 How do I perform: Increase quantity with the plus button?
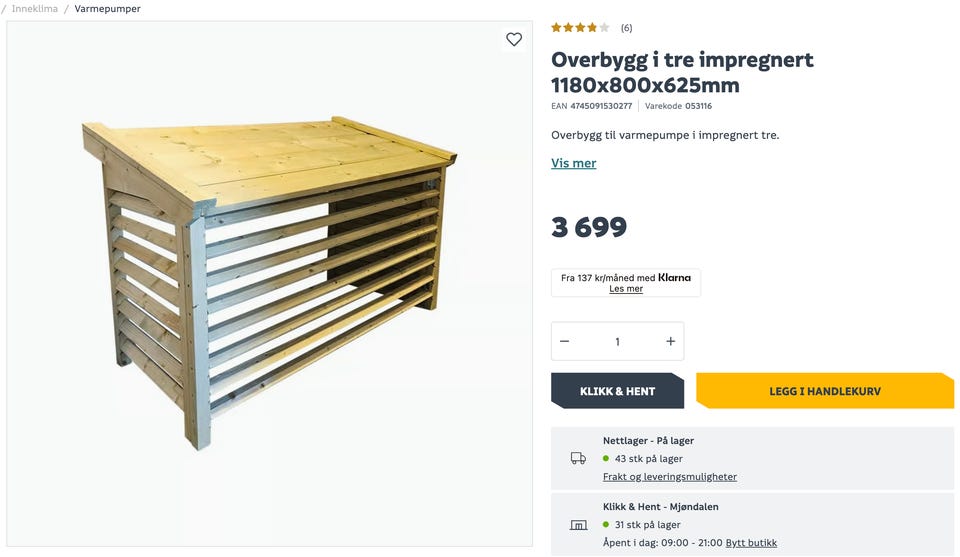[670, 341]
